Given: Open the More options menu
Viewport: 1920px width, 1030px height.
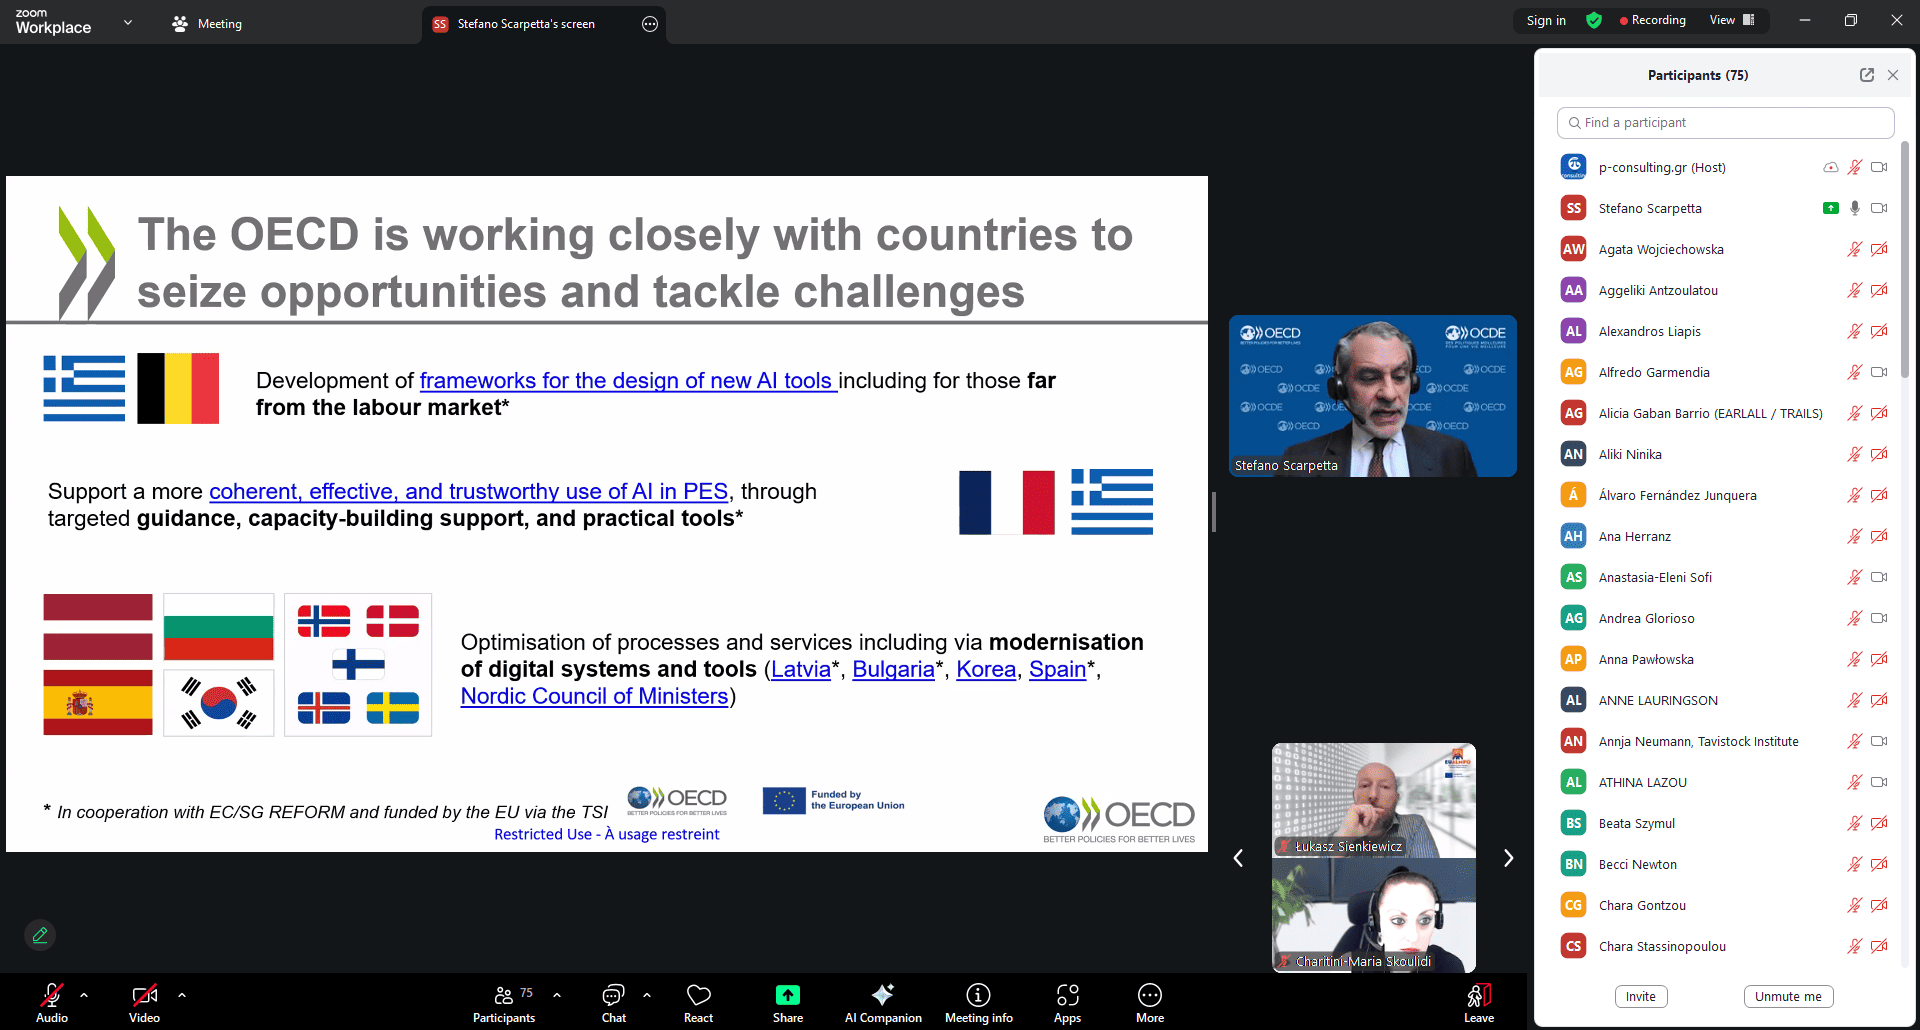Looking at the screenshot, I should [x=1149, y=1002].
